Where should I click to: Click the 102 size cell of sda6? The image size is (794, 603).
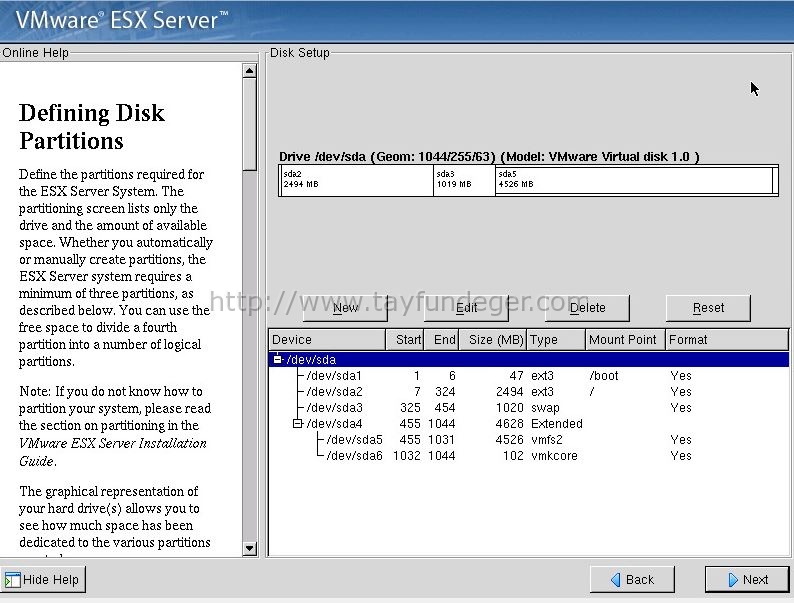click(x=513, y=456)
